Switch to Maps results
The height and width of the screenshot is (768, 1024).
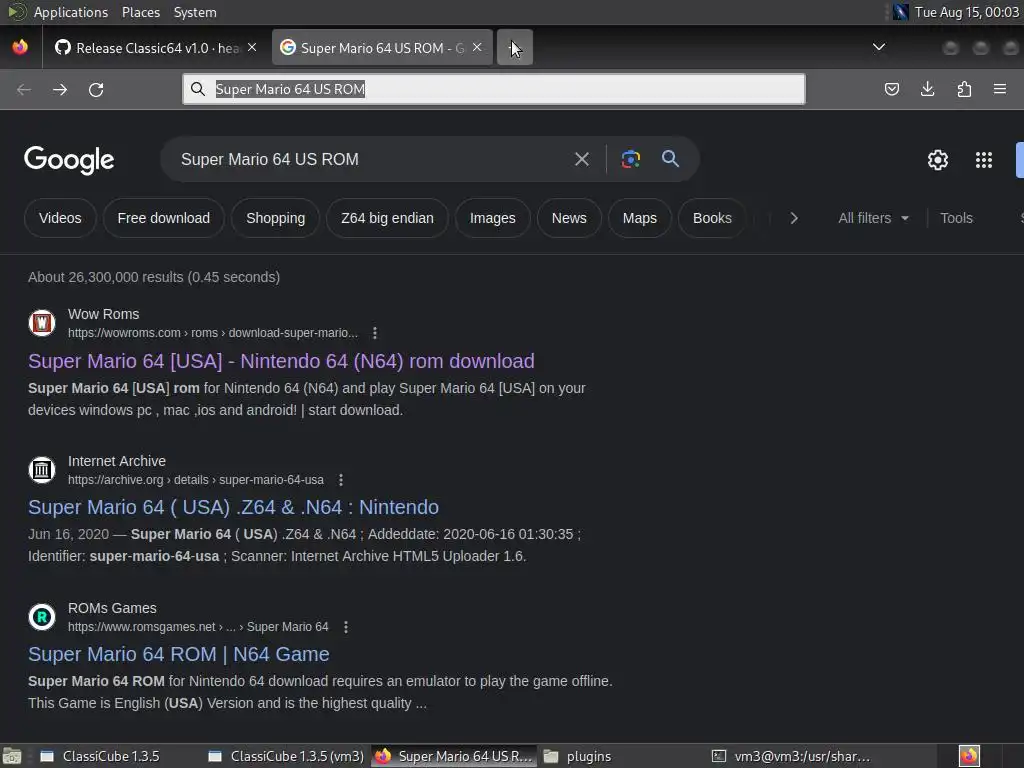point(639,218)
